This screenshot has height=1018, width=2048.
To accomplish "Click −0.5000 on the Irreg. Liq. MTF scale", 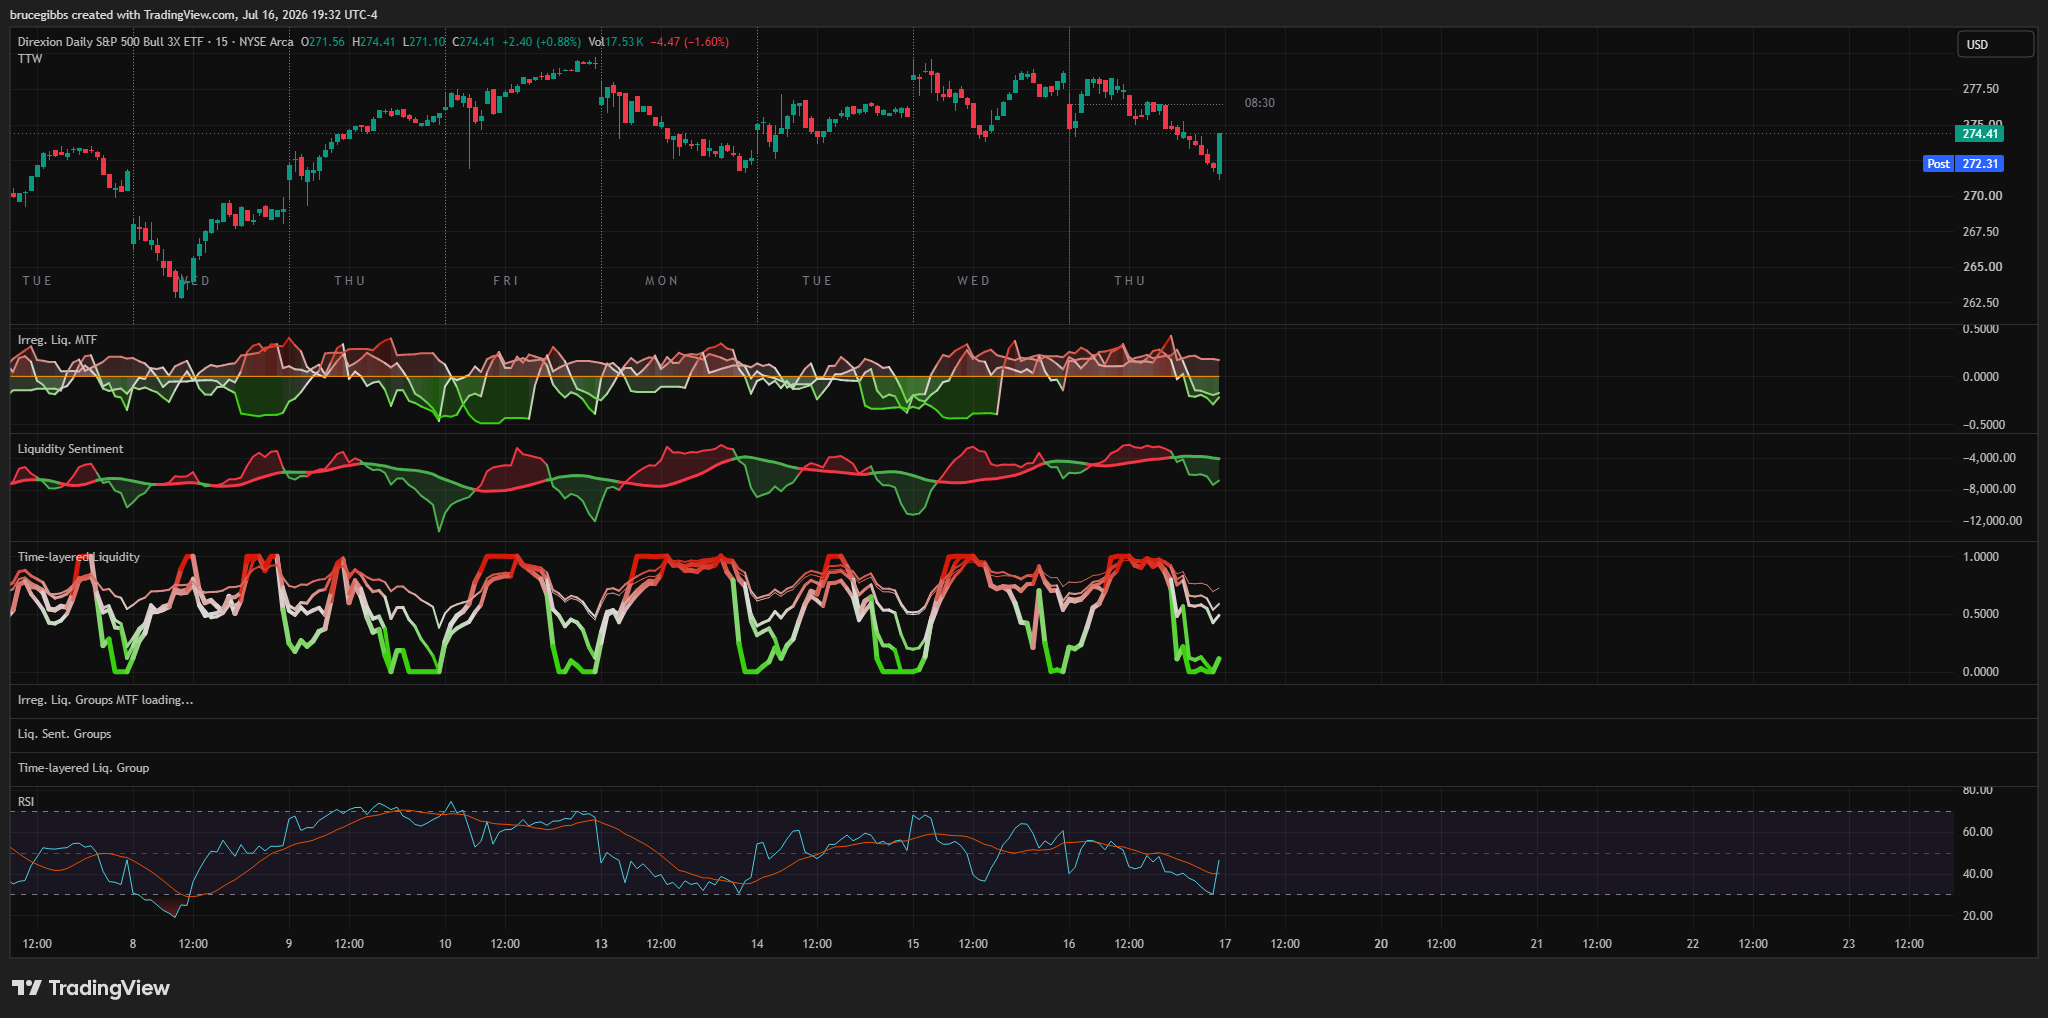I will click(1983, 425).
